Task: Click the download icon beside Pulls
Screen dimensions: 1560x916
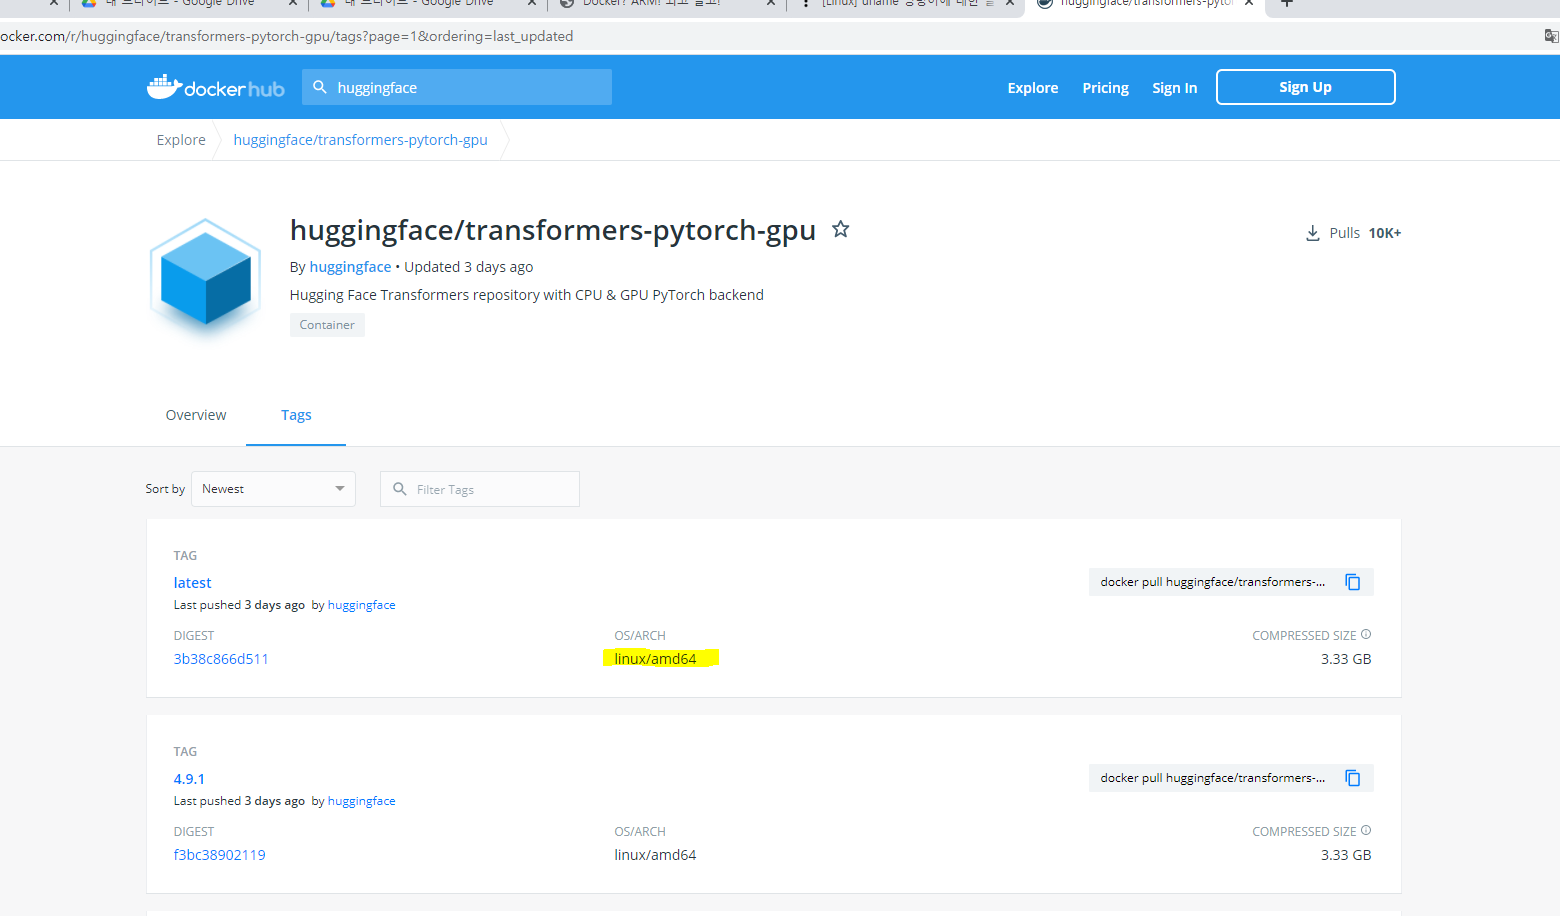Action: tap(1313, 233)
